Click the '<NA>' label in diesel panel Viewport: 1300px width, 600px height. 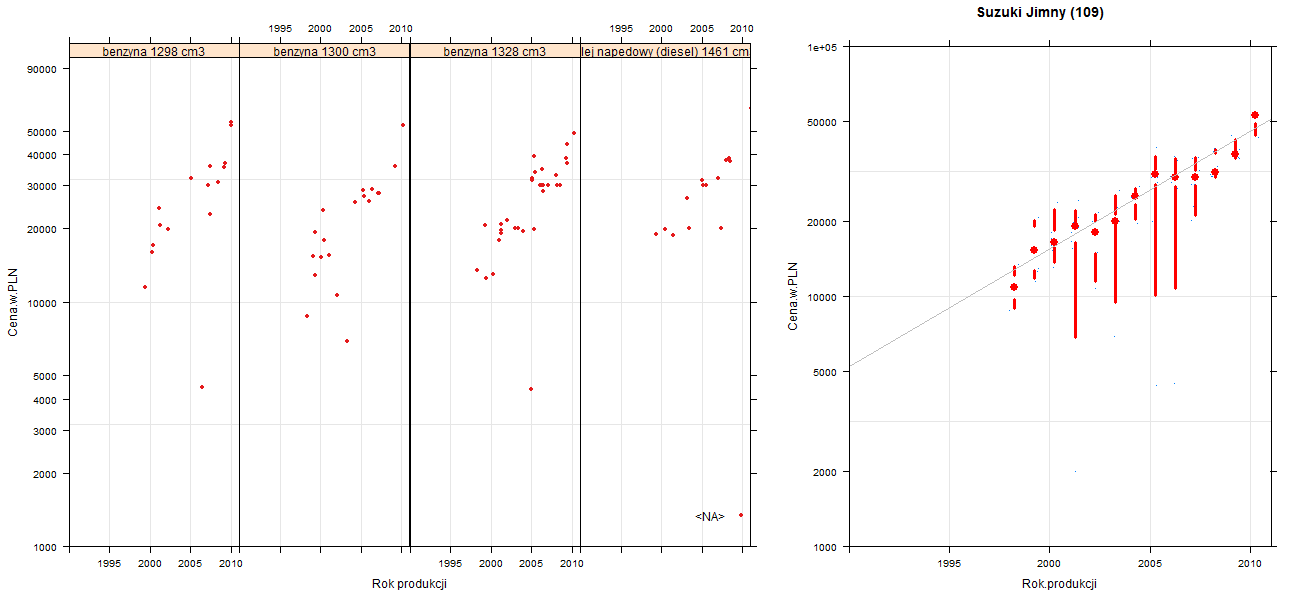710,517
